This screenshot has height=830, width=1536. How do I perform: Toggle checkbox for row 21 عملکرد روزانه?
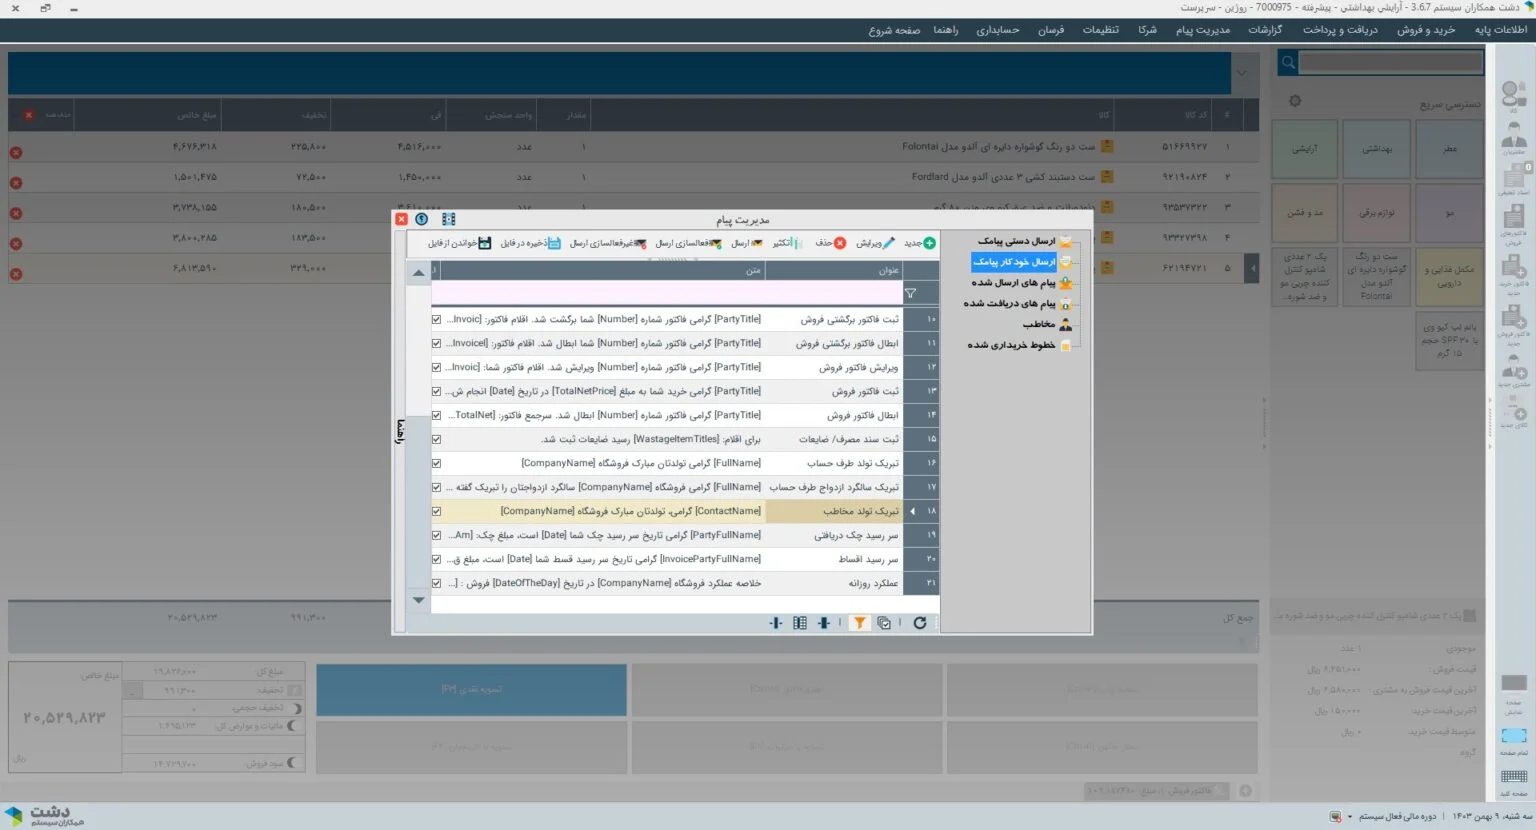(x=436, y=583)
